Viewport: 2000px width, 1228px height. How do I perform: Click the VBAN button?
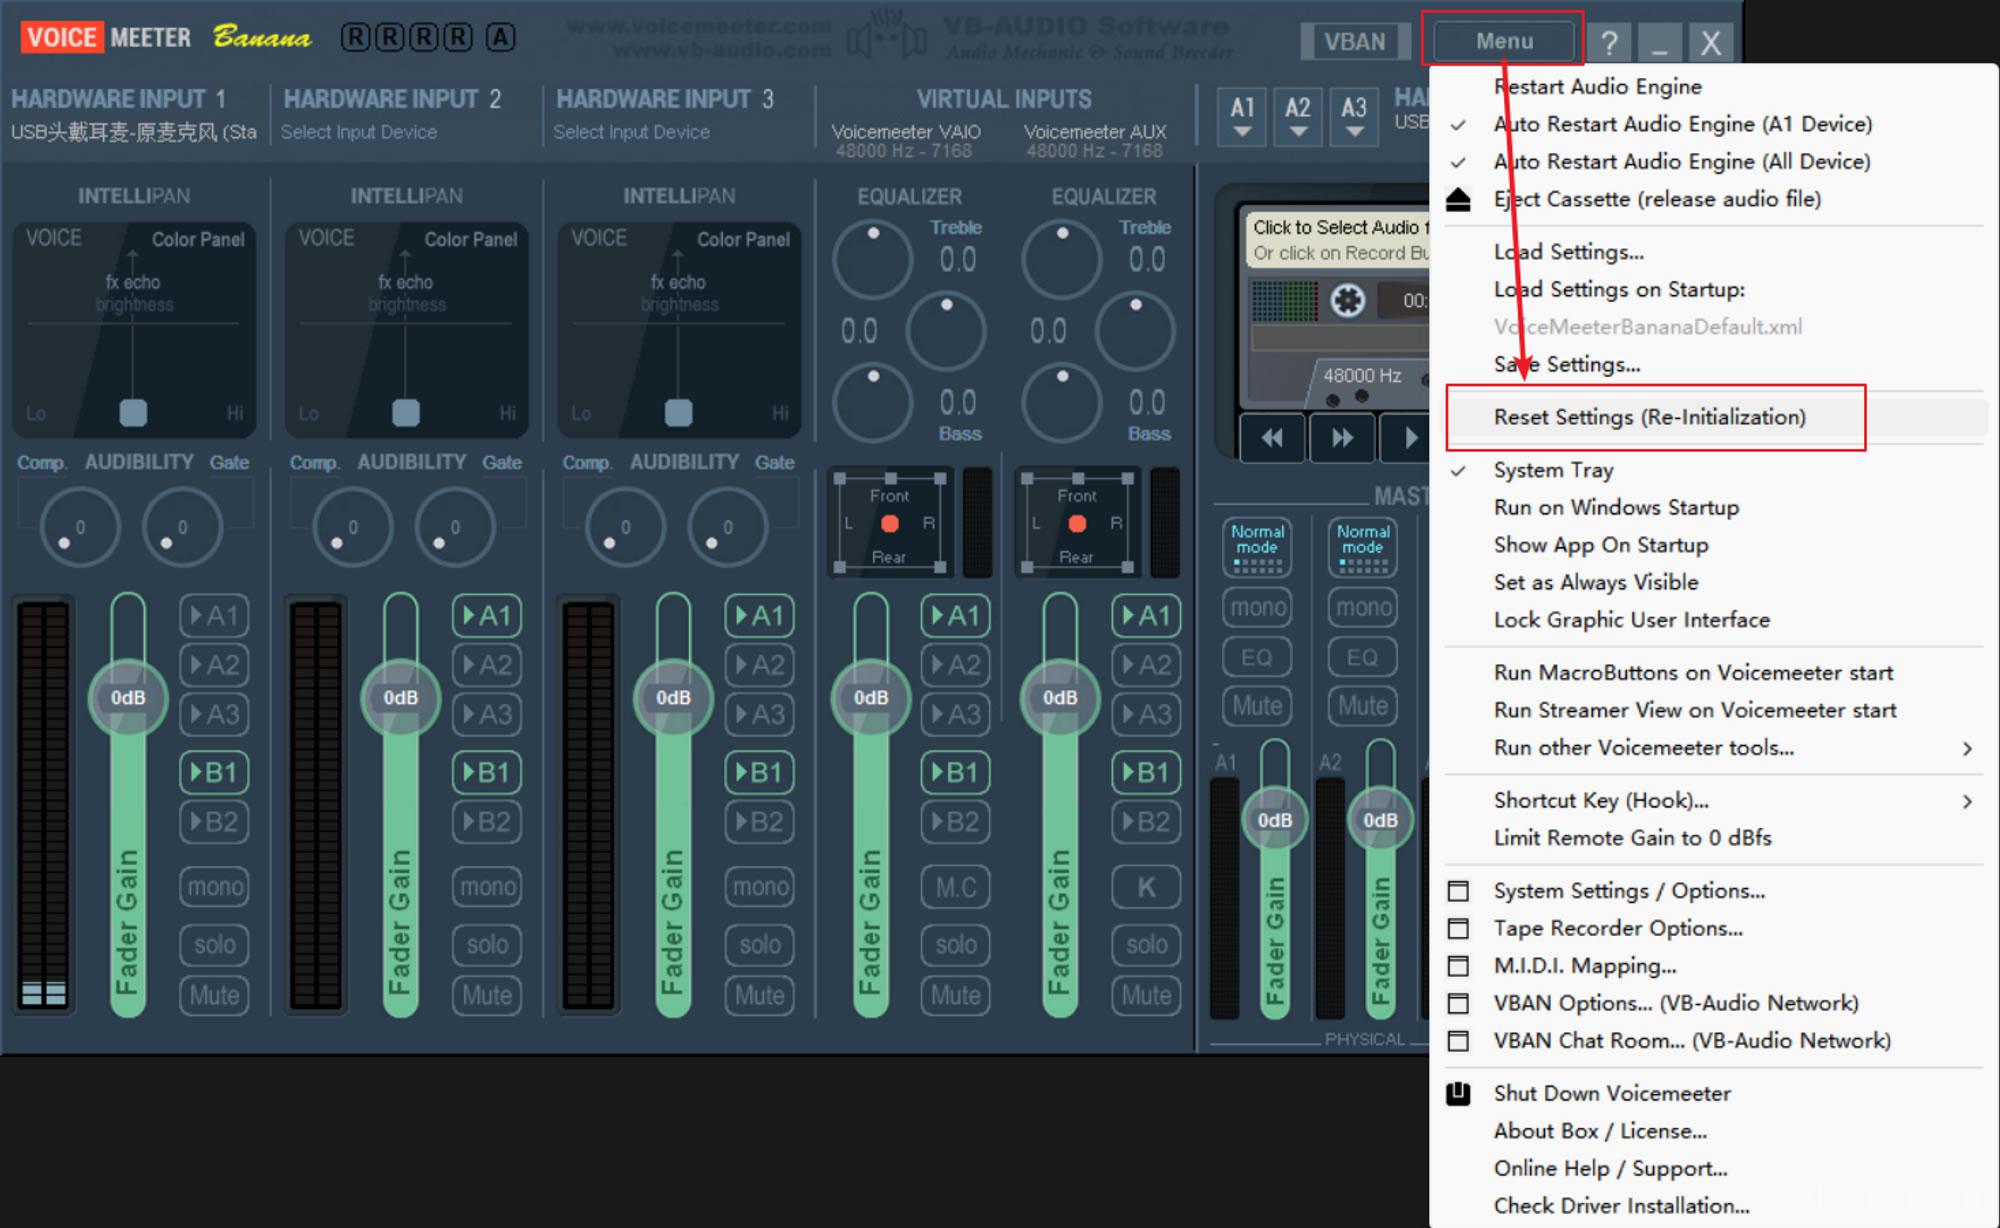1355,42
